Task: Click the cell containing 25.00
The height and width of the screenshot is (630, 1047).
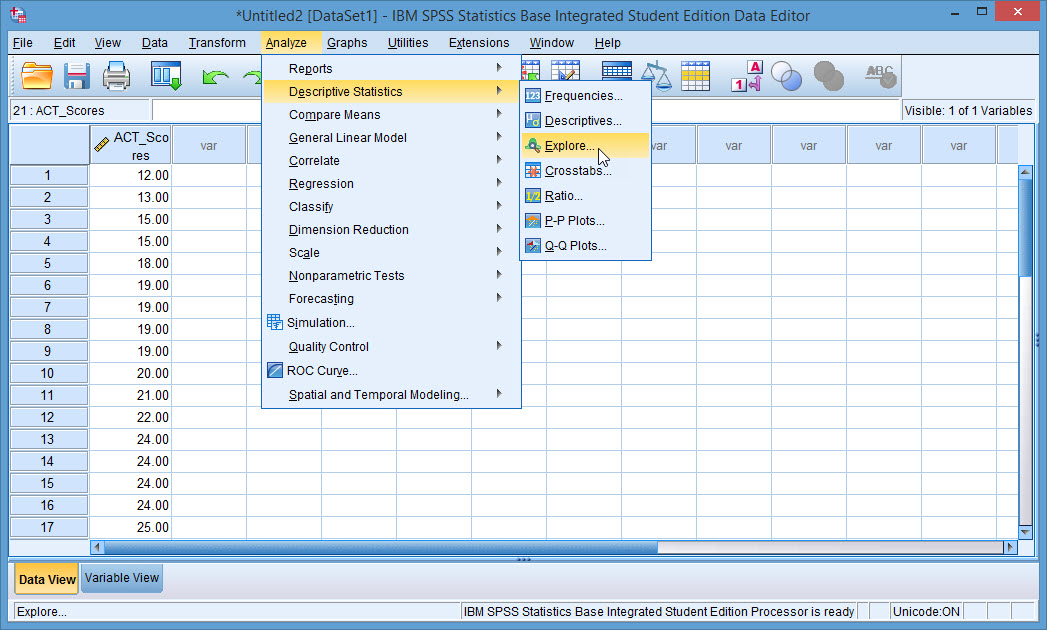Action: pyautogui.click(x=131, y=527)
